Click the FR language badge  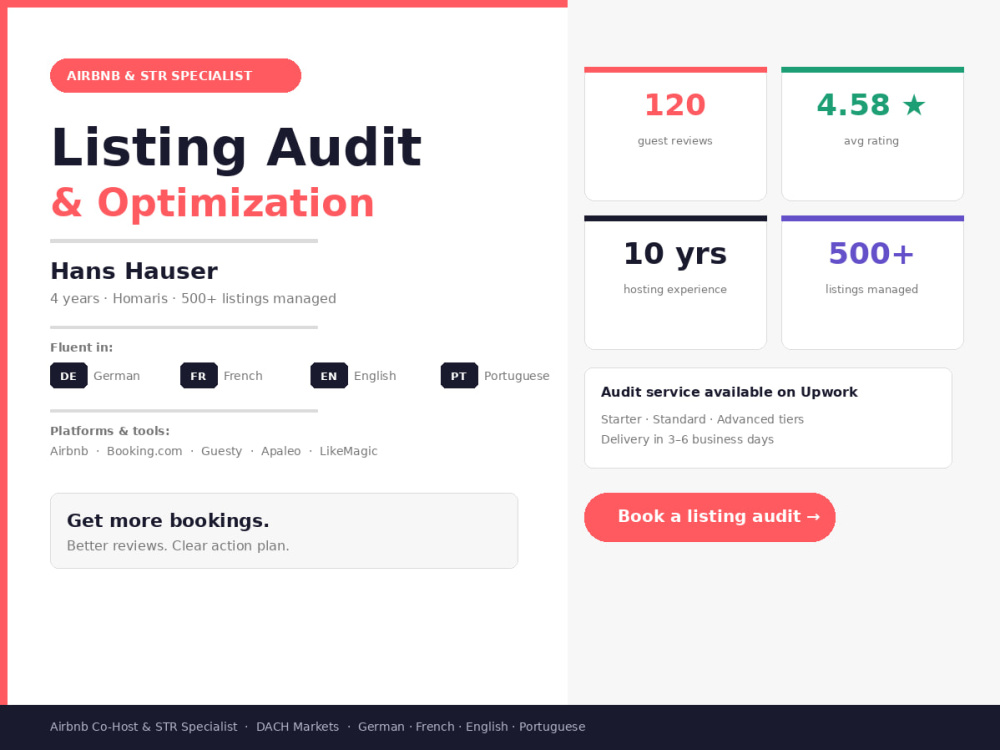click(198, 376)
